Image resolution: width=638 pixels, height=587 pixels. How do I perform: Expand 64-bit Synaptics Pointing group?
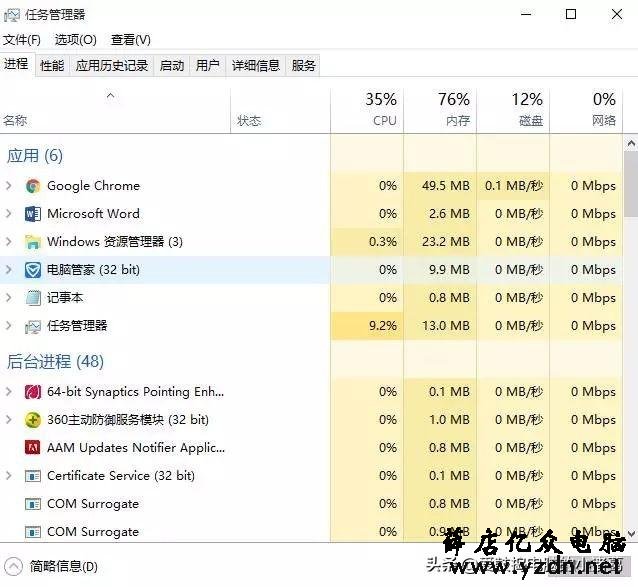pyautogui.click(x=9, y=392)
